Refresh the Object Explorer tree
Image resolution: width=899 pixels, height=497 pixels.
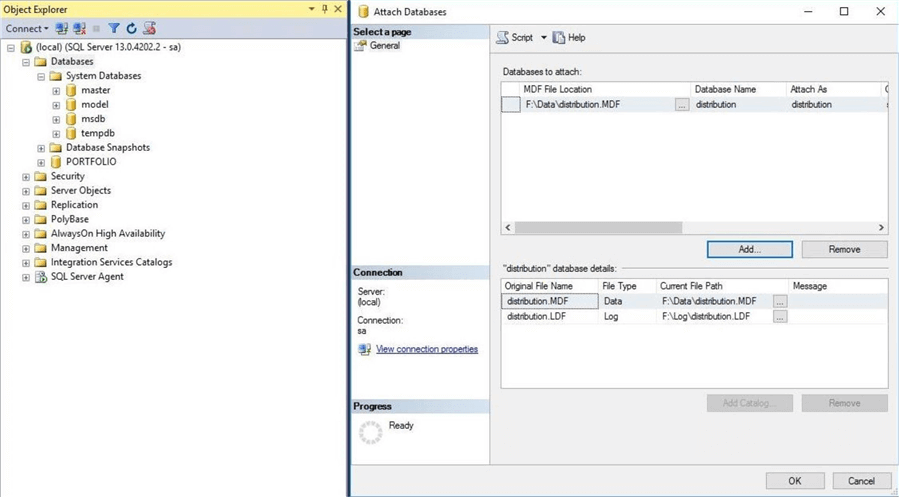click(x=131, y=29)
